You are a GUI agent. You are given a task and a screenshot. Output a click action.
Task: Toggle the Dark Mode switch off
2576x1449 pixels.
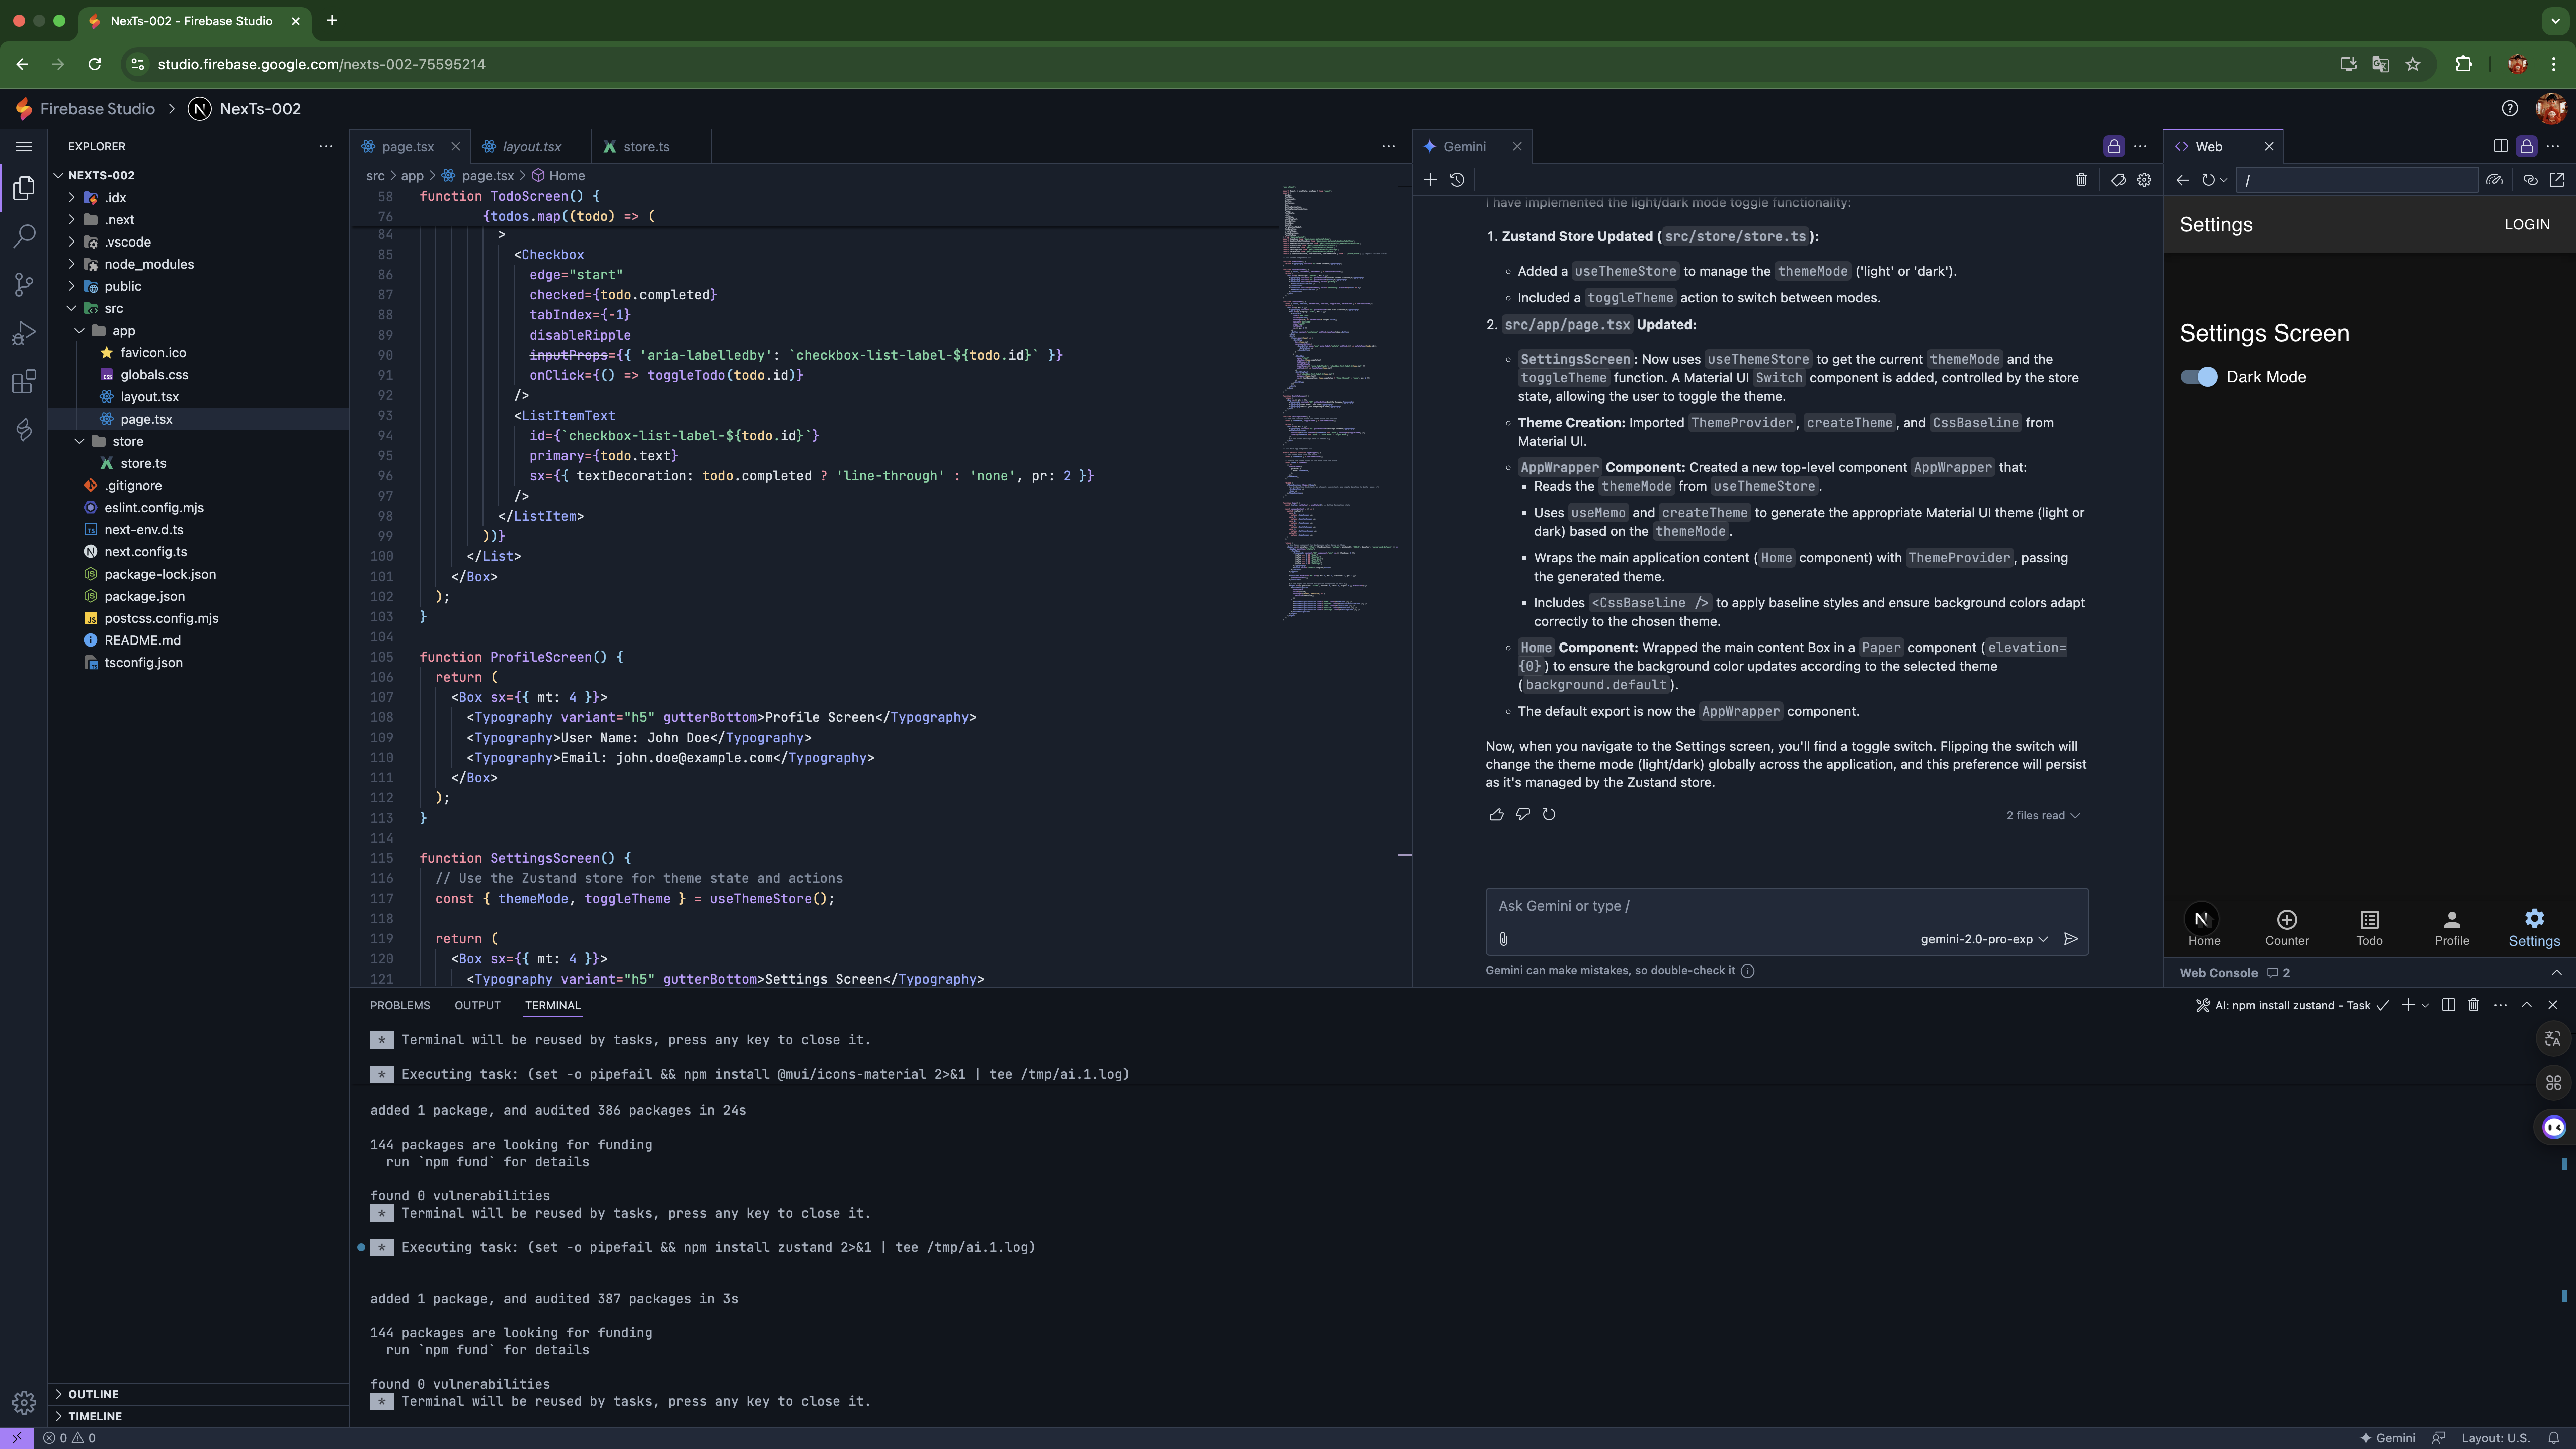(x=2199, y=377)
